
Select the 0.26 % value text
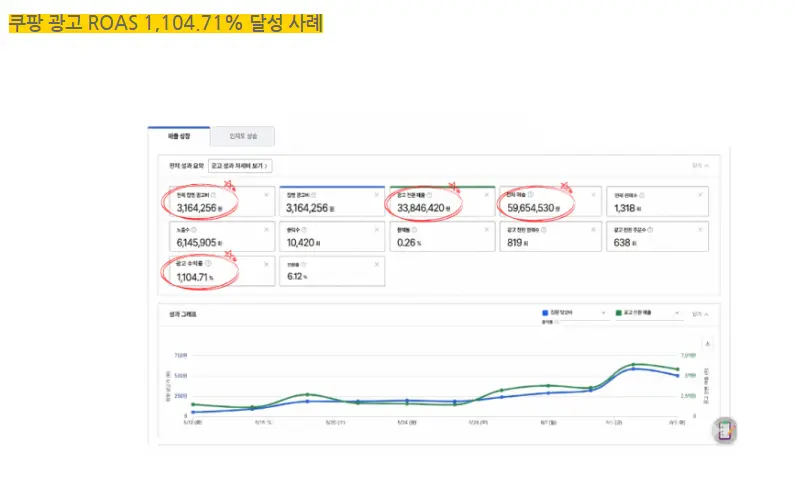pos(409,242)
